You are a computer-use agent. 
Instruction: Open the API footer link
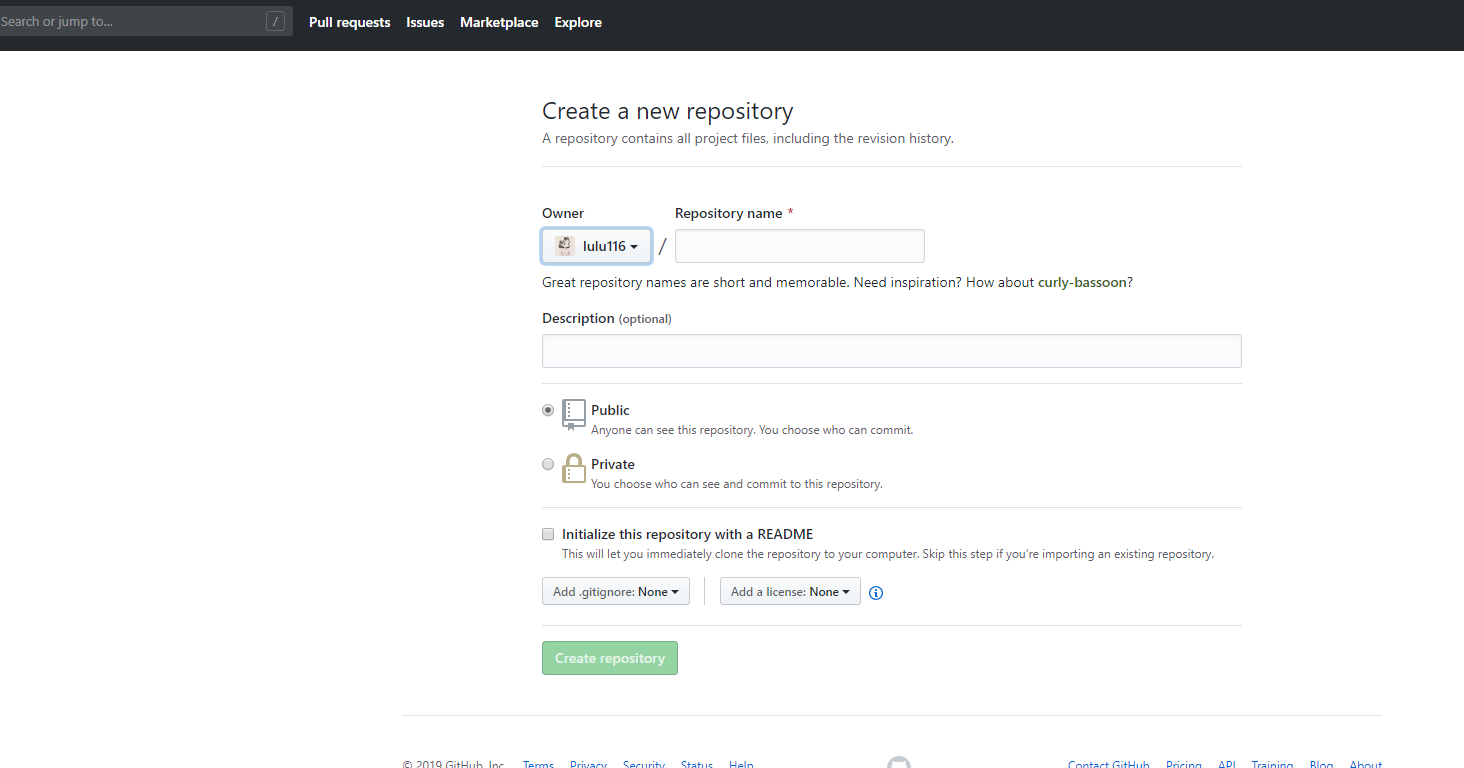(1227, 765)
